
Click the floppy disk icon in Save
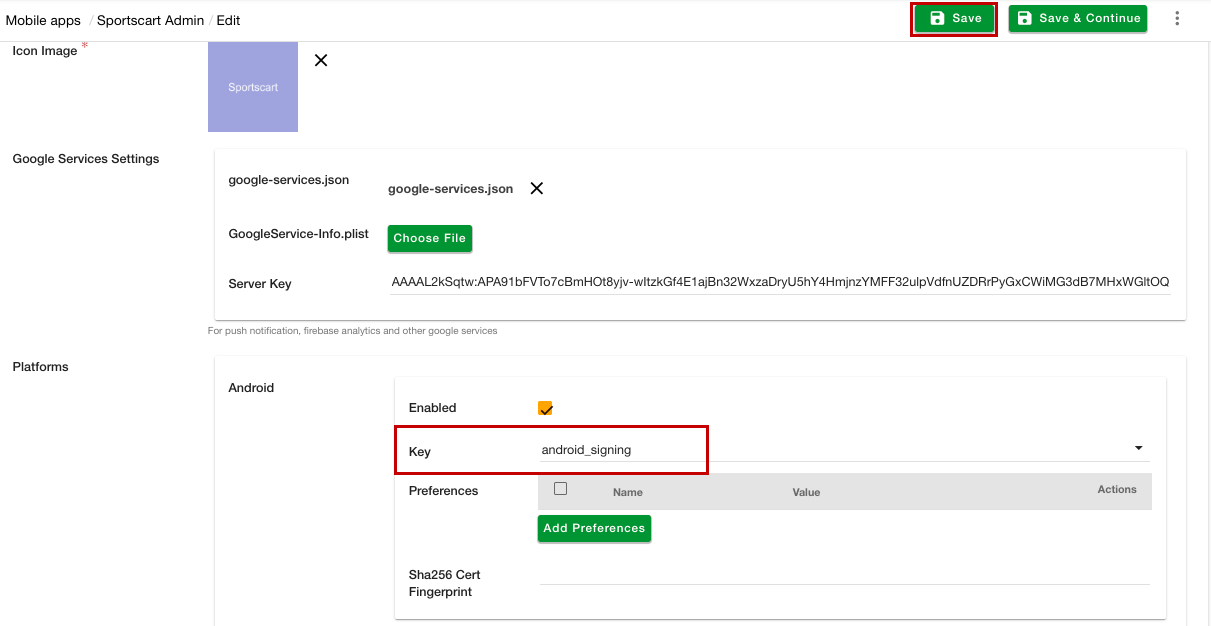click(937, 19)
